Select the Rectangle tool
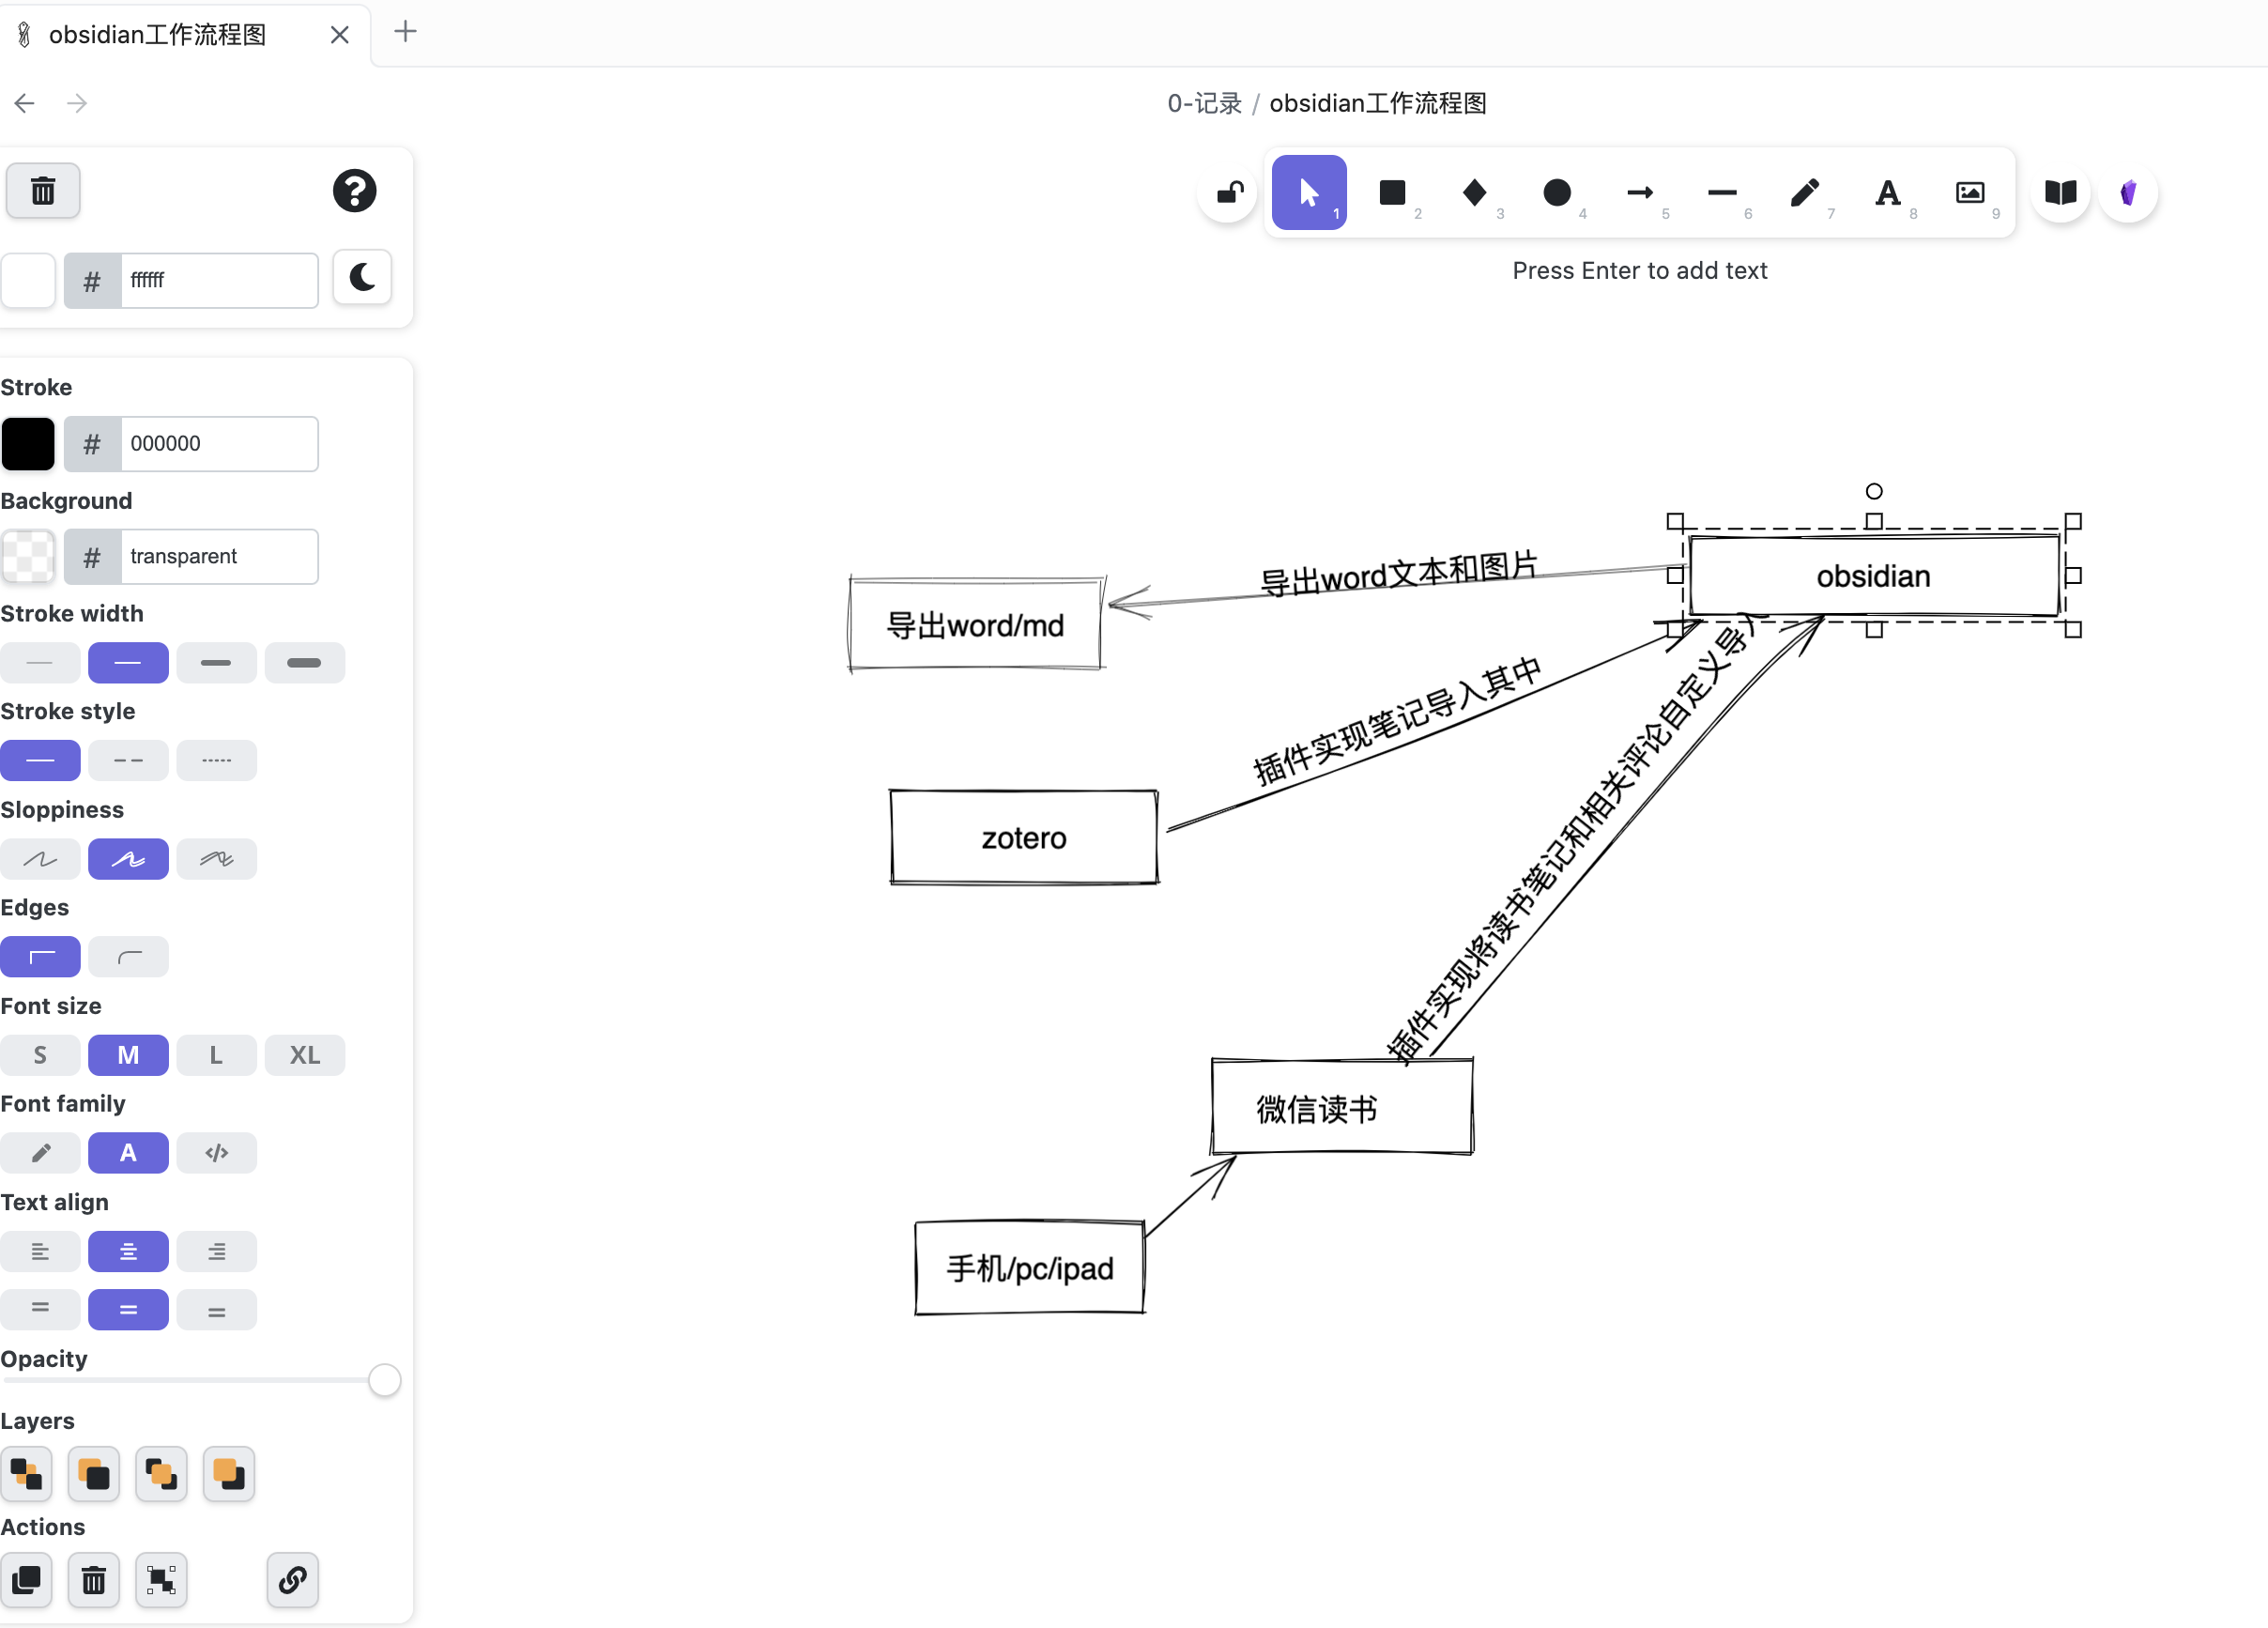 point(1391,192)
